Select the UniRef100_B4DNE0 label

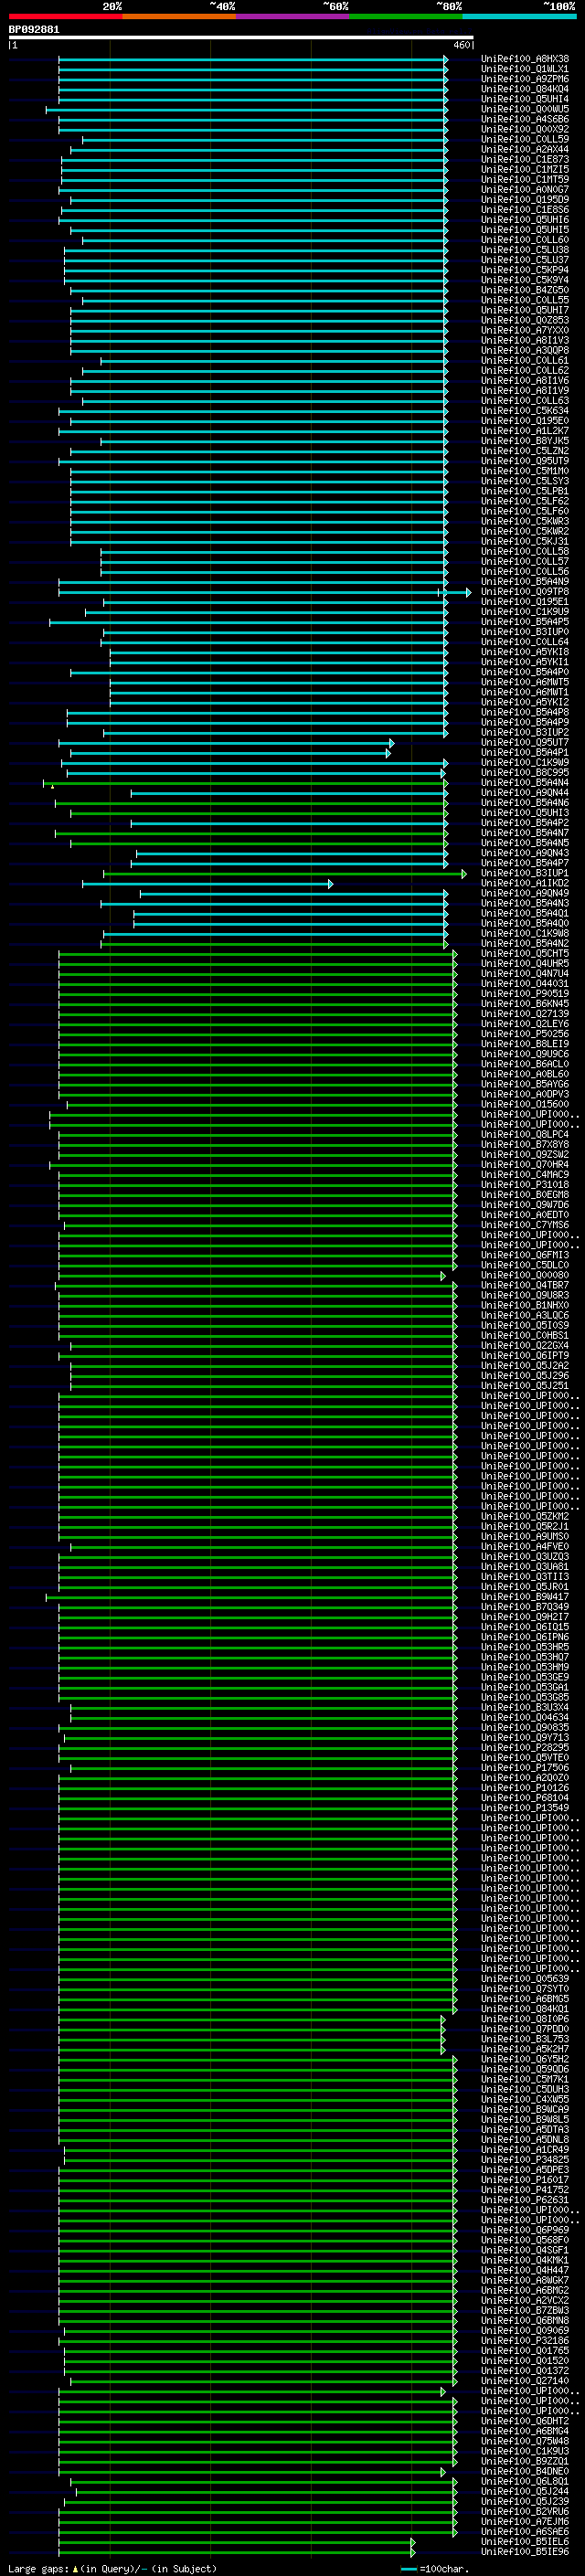click(524, 2471)
